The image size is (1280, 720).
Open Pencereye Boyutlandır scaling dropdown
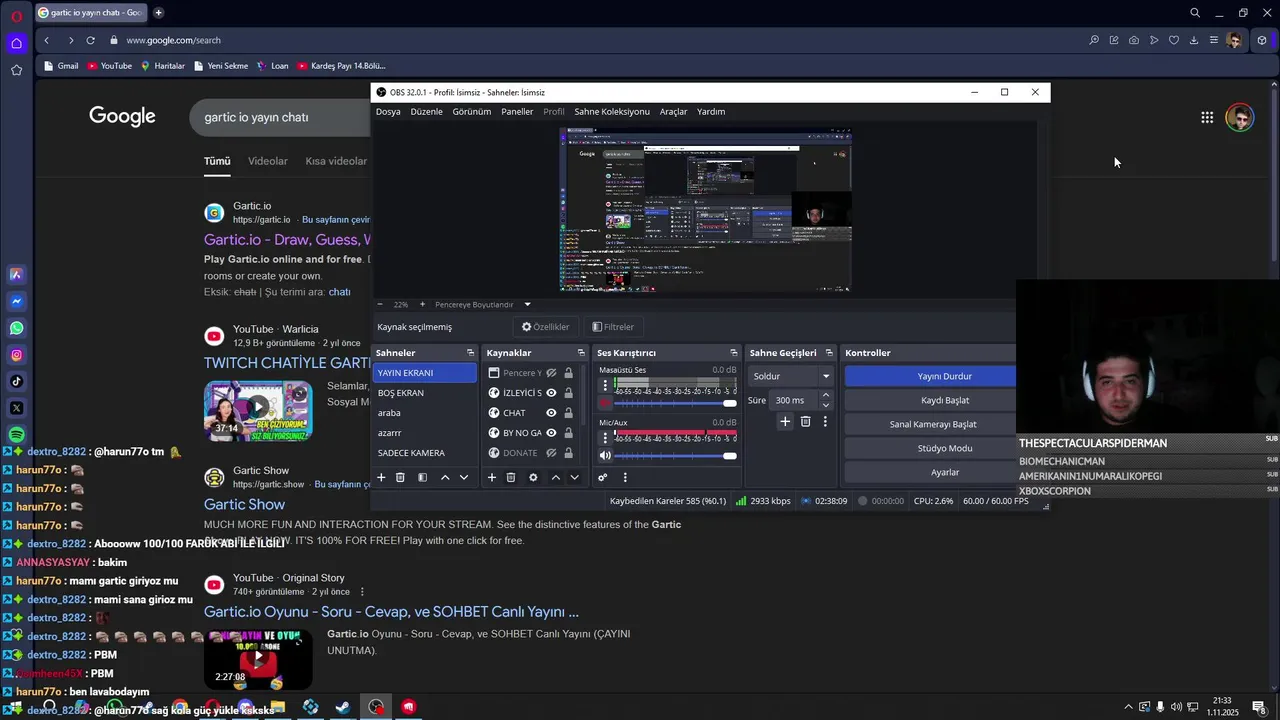pos(485,304)
